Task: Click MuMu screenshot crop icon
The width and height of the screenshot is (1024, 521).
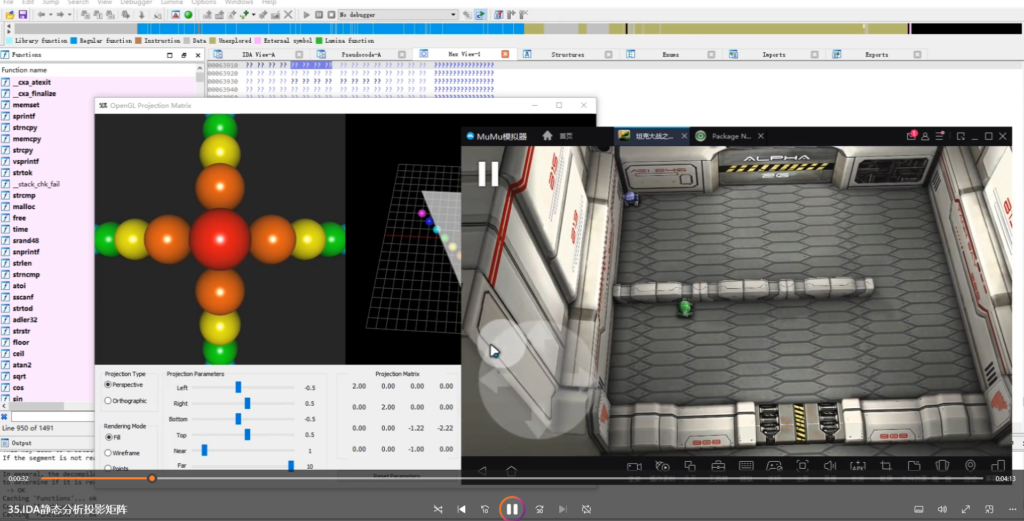Action: (886, 466)
